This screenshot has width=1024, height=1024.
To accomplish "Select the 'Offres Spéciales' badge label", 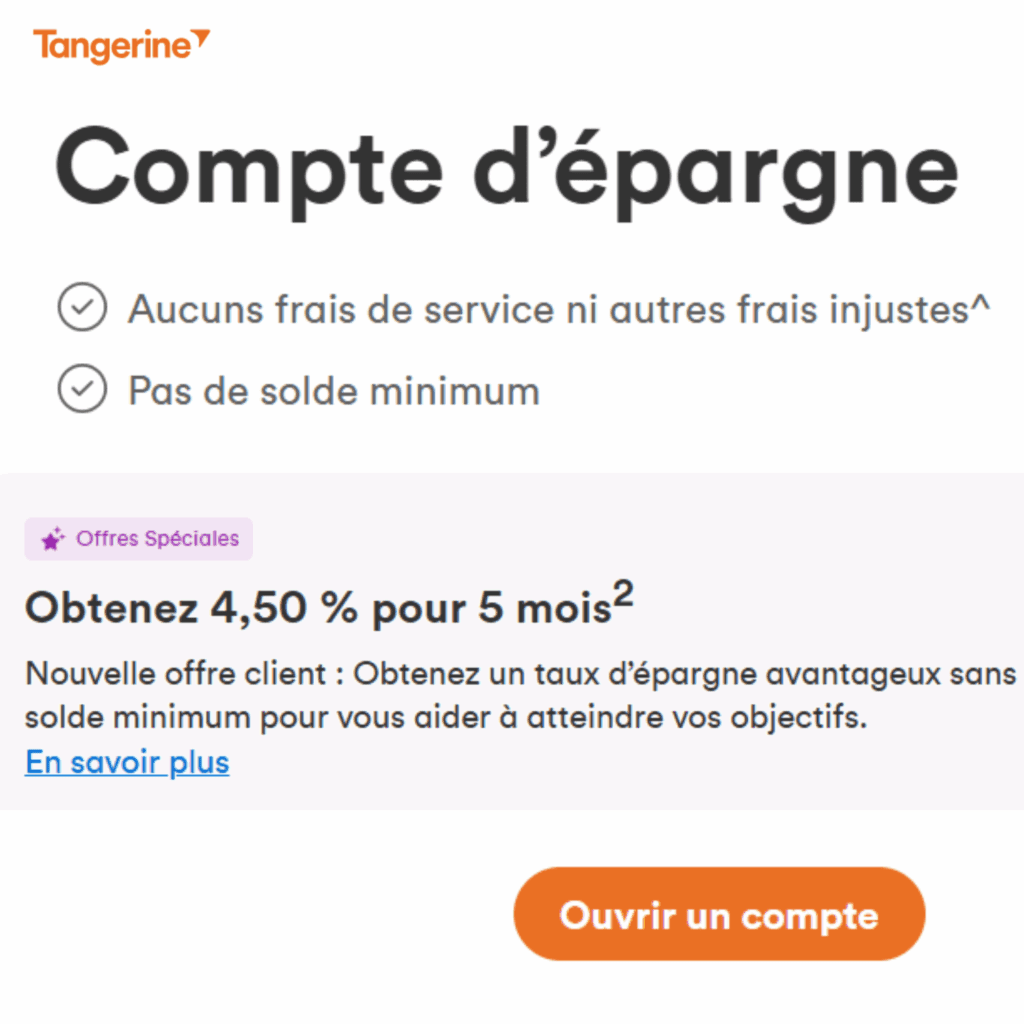I will tap(157, 539).
